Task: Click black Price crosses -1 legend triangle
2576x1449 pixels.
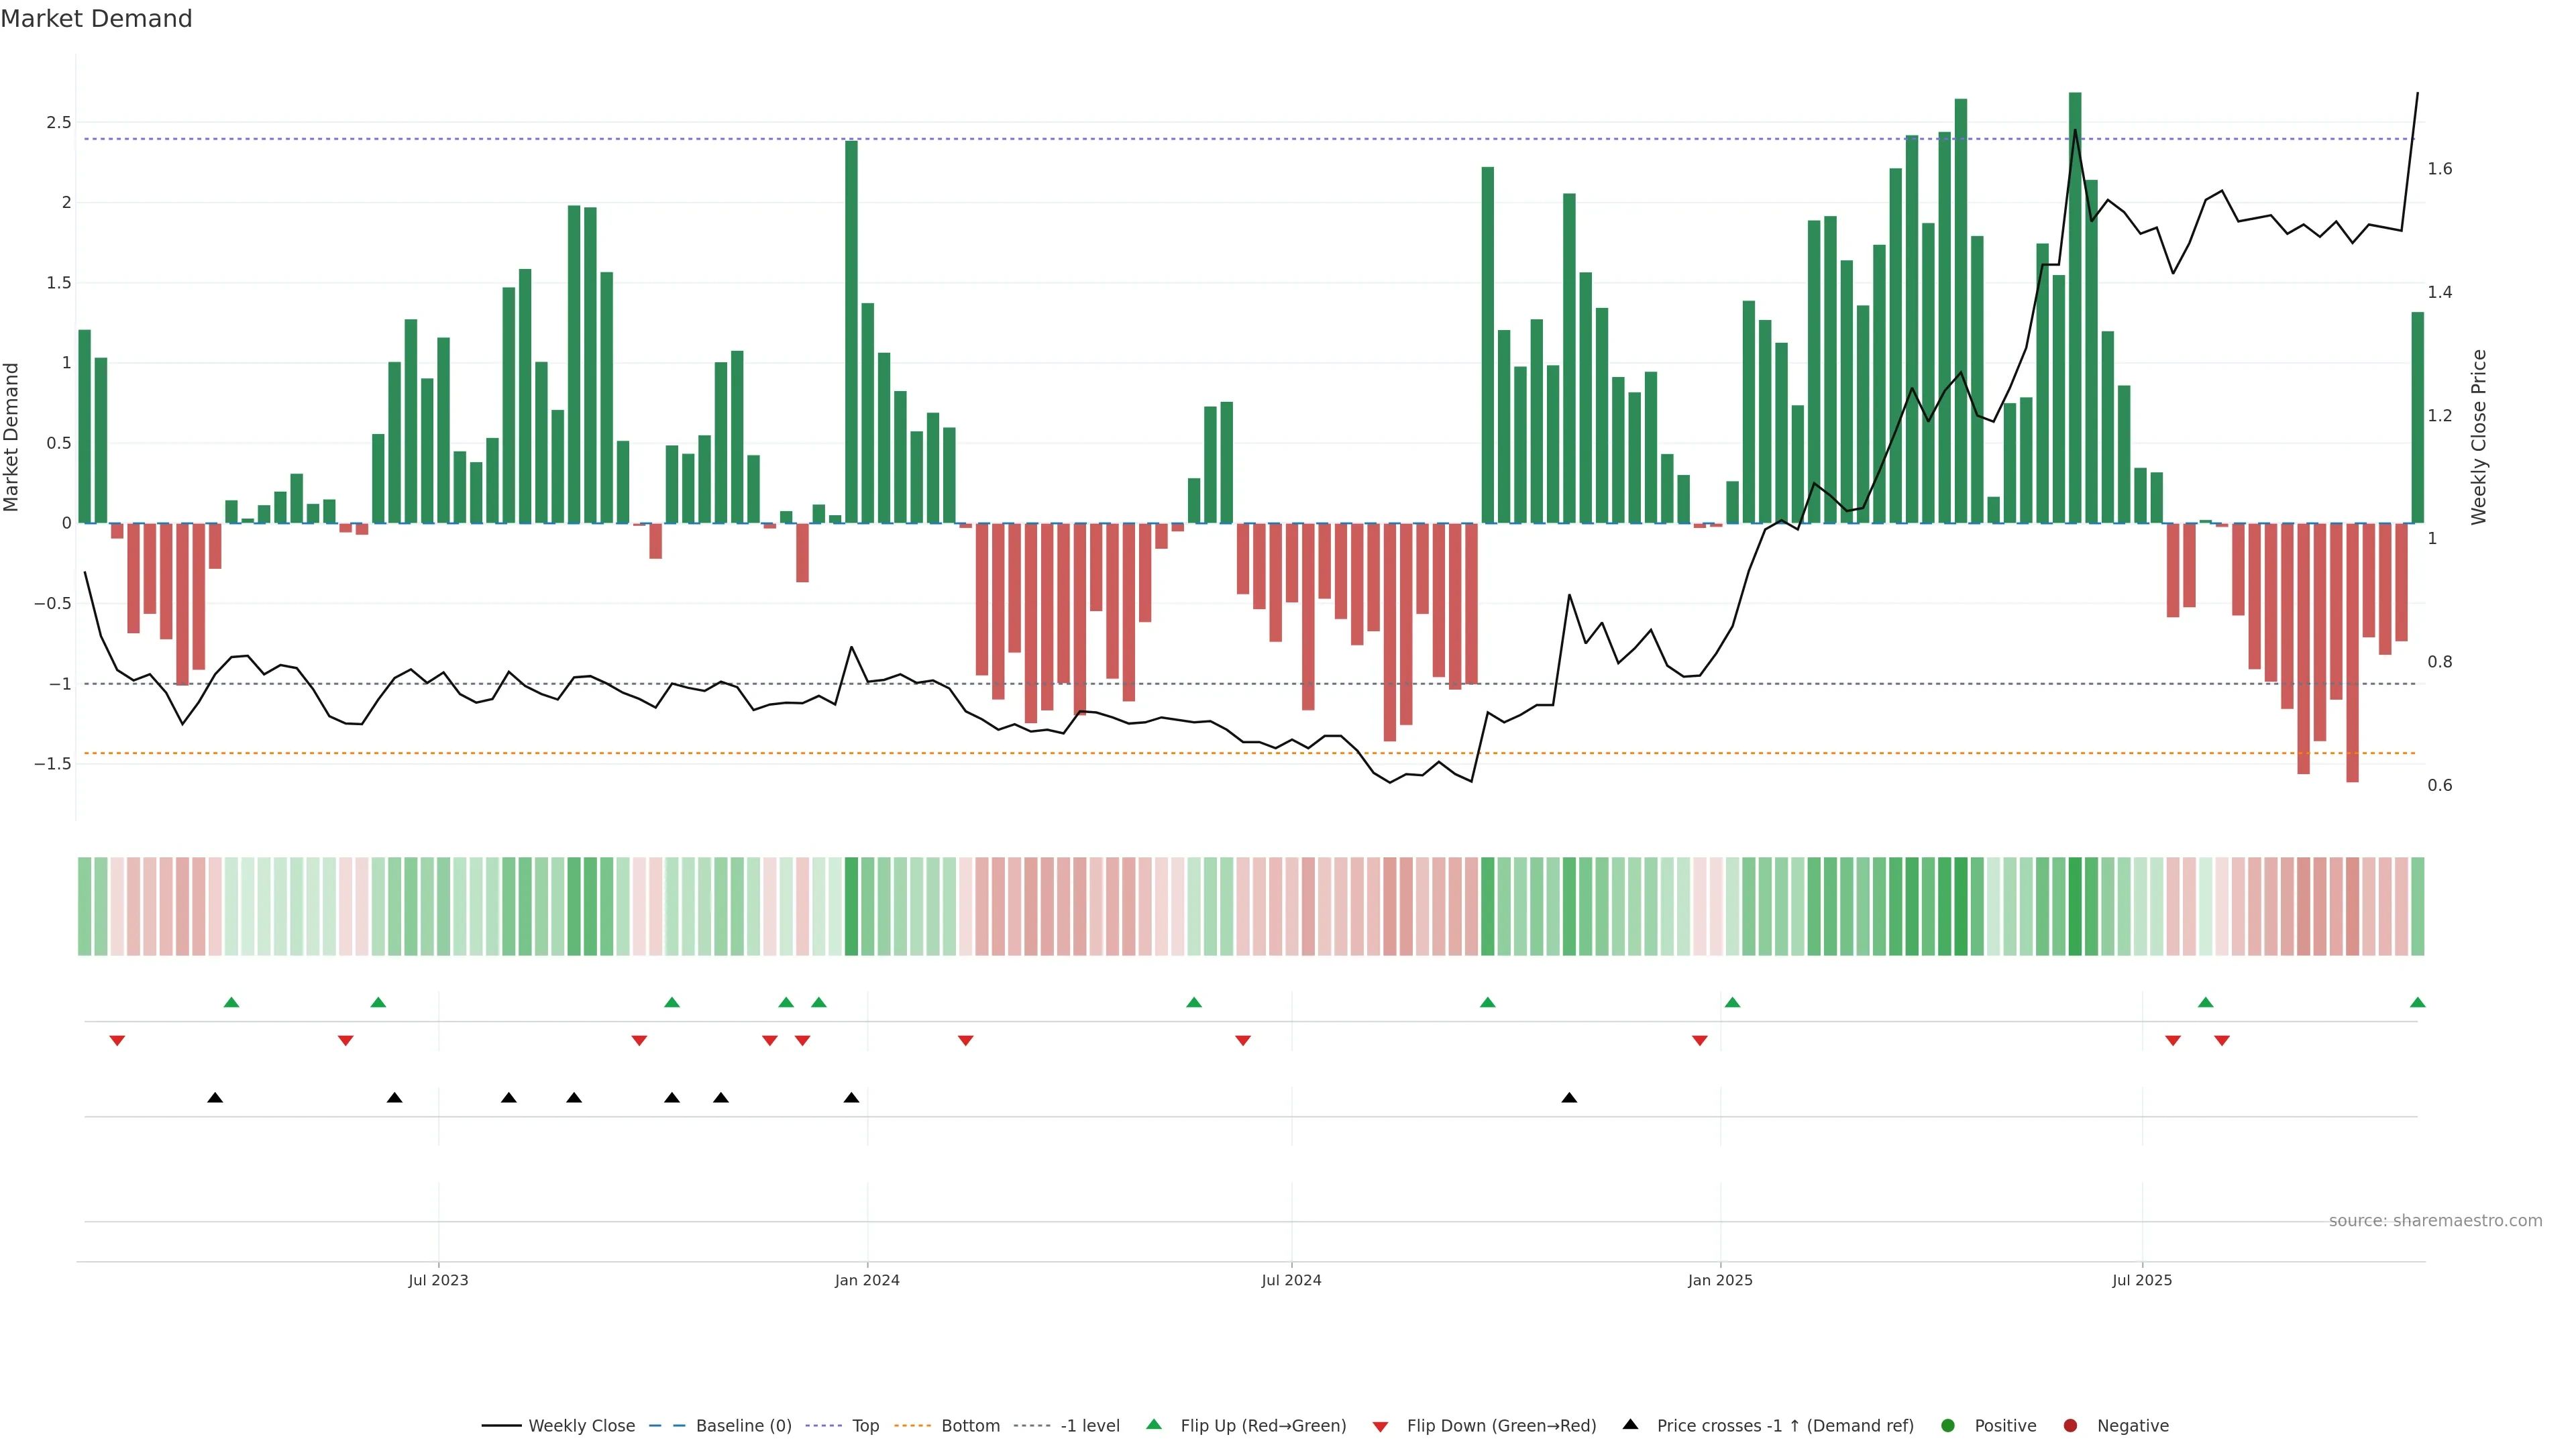Action: [x=1630, y=1424]
